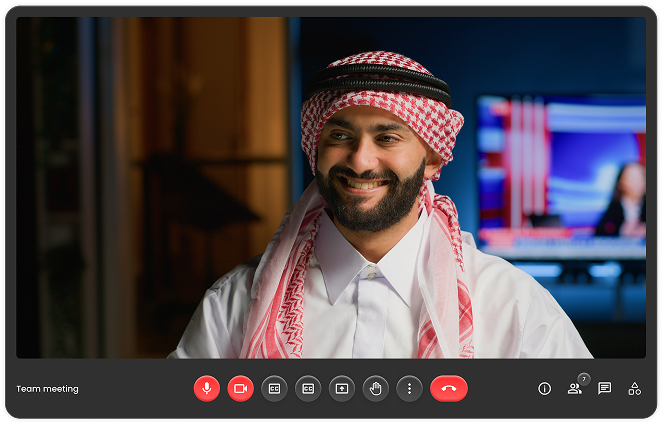This screenshot has width=662, height=424.
Task: Click the CC button next to present screen
Action: click(308, 388)
